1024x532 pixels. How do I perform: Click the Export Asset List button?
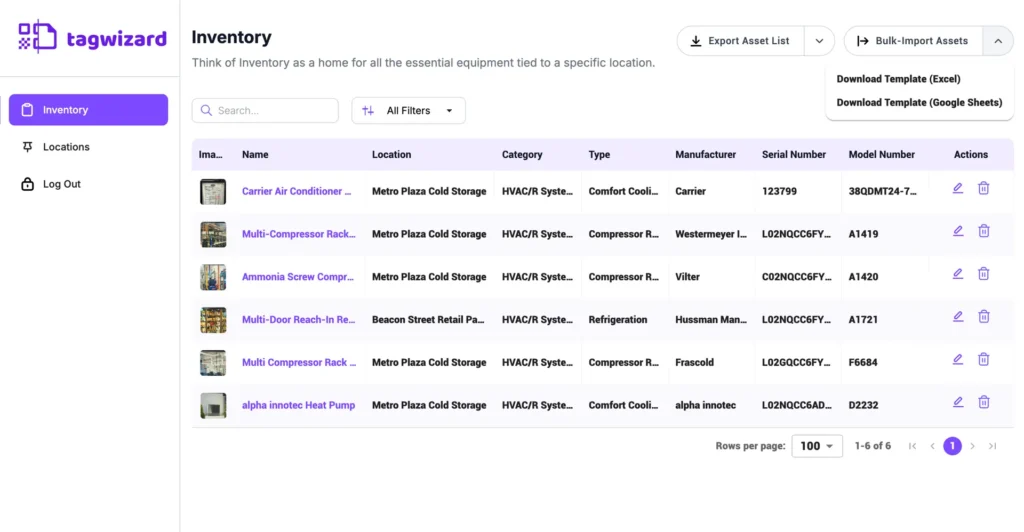pyautogui.click(x=741, y=41)
